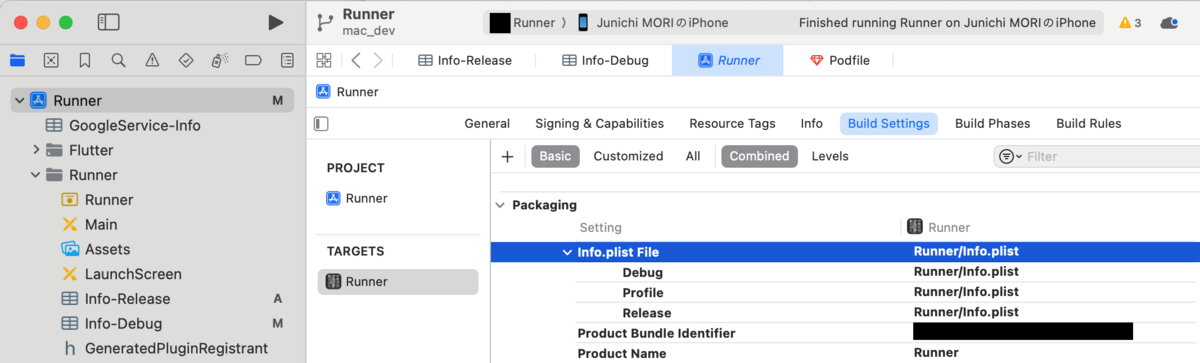Select GeneratedPluginRegistrant header file
Viewport: 1200px width, 363px height.
coord(176,349)
